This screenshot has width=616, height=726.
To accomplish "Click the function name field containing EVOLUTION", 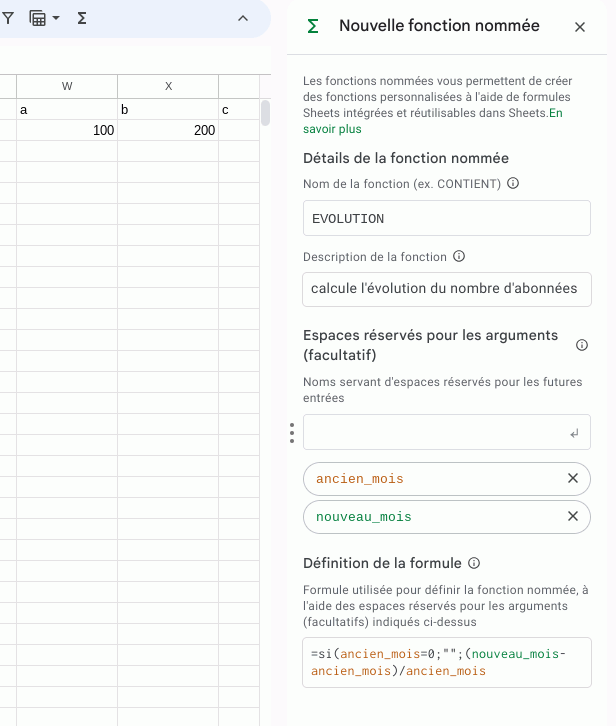I will coord(446,218).
